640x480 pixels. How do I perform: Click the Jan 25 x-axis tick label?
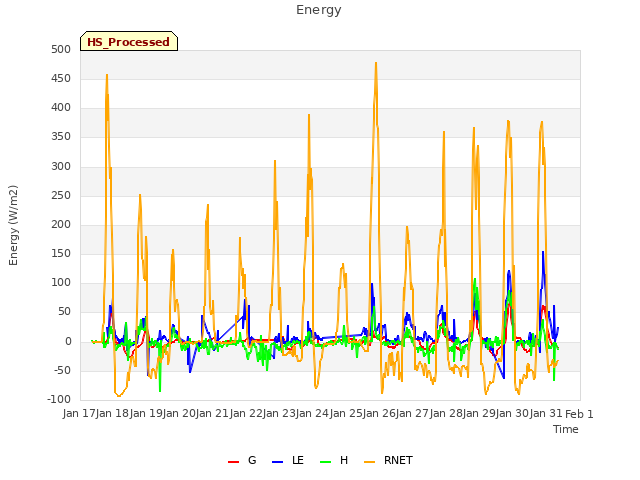[346, 413]
